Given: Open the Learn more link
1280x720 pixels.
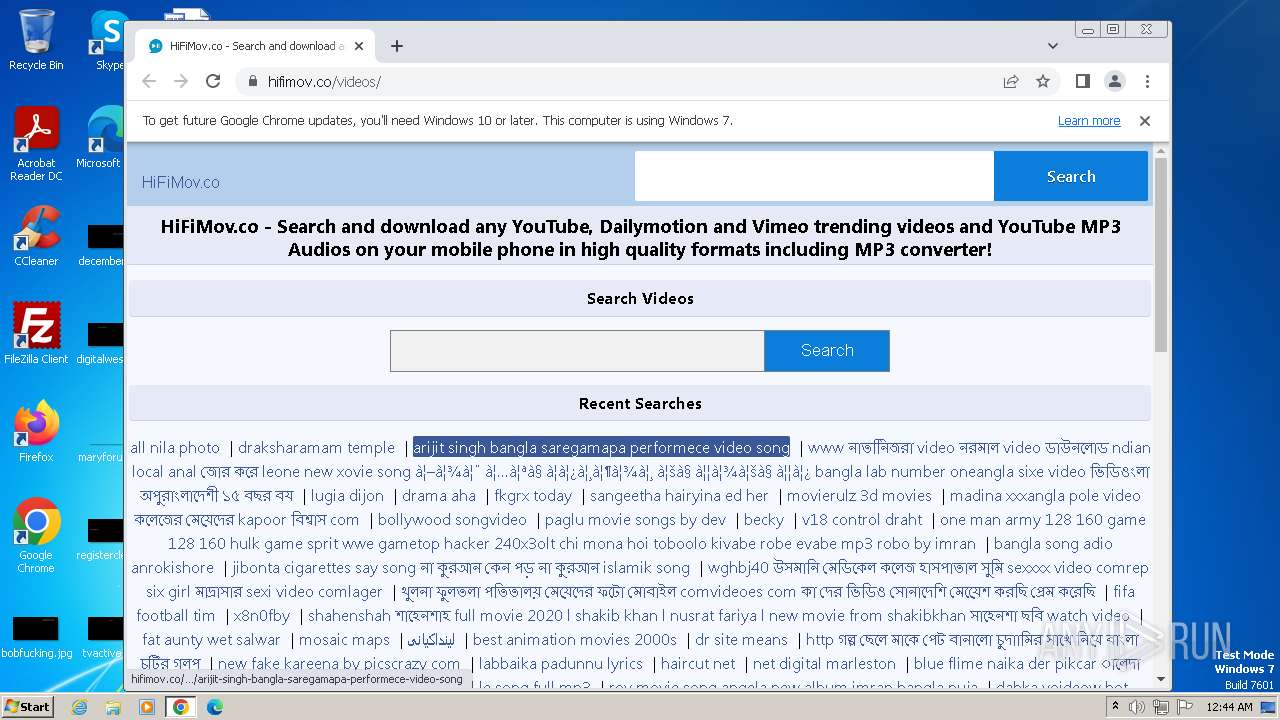Looking at the screenshot, I should coord(1089,121).
